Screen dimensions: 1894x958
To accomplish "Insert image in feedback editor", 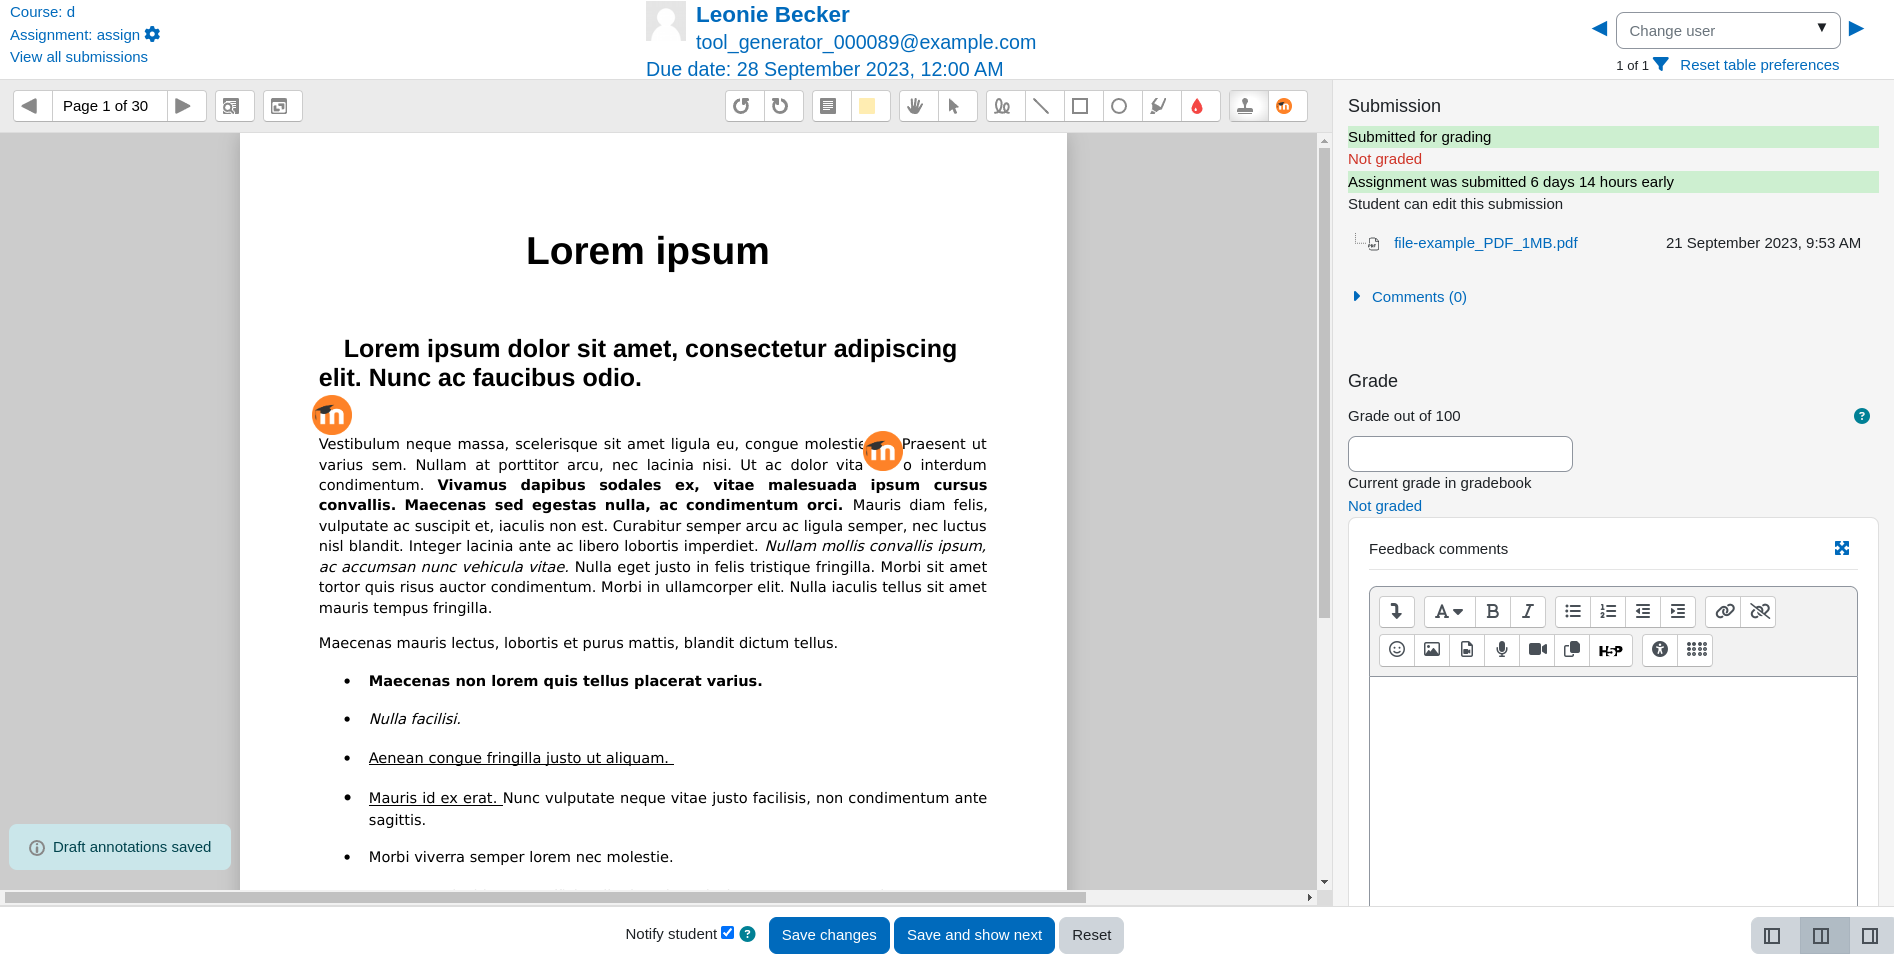I will (x=1432, y=650).
